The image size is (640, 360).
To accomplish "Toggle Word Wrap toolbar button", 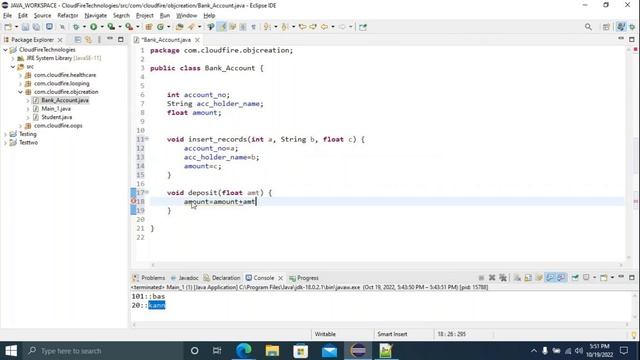I will [x=233, y=27].
